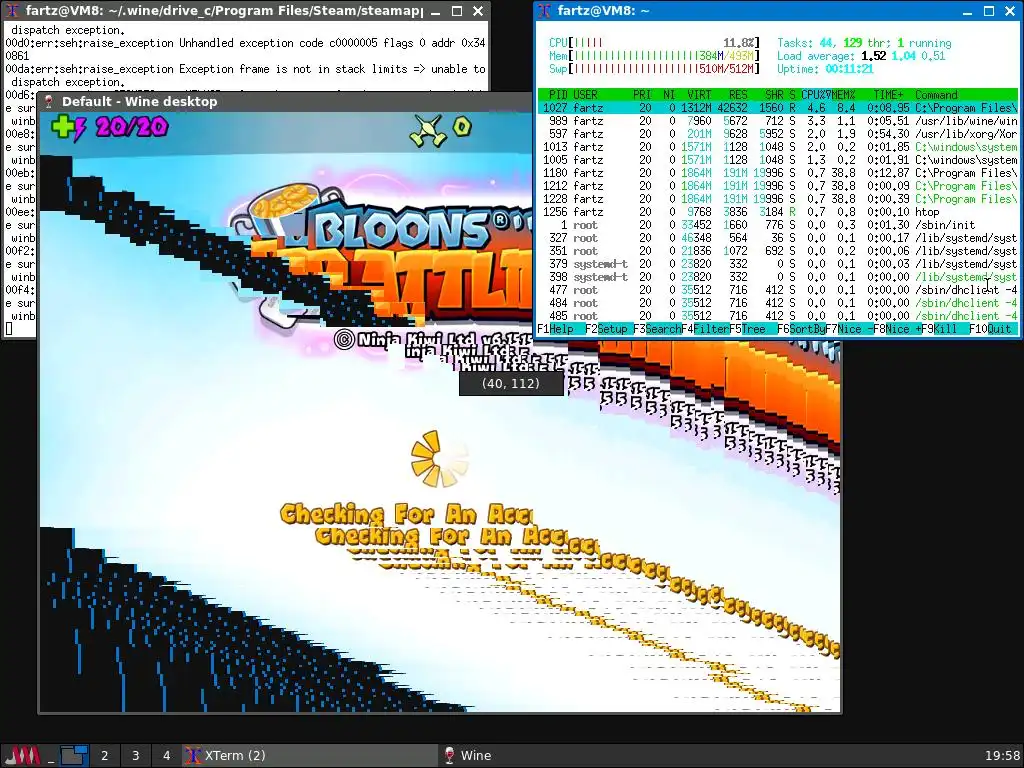The image size is (1024, 768).
Task: Click the Wine desktop title bar wine-glass icon
Action: coord(48,101)
